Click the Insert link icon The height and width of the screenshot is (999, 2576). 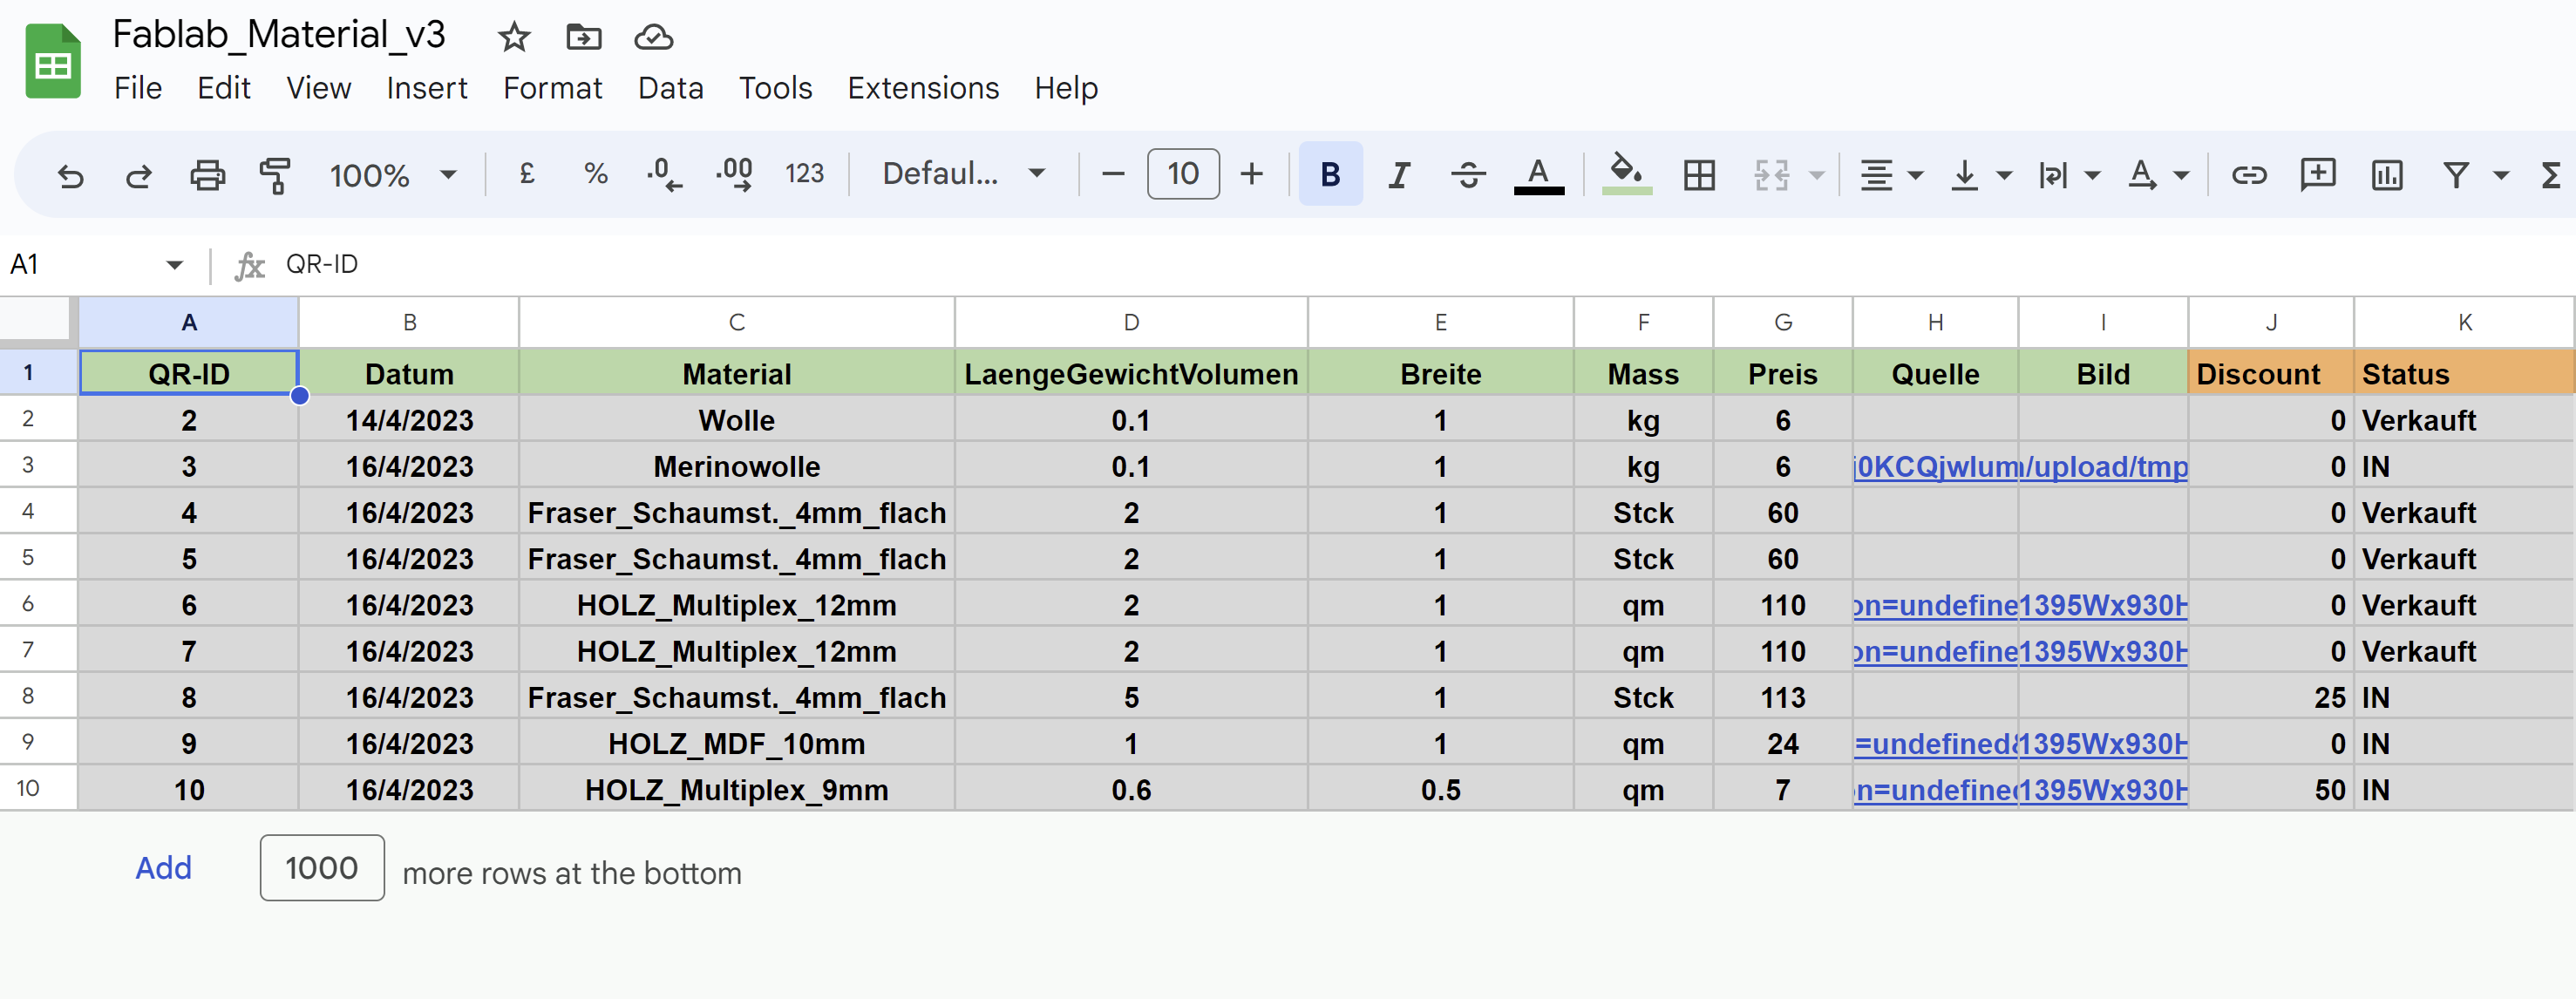point(2249,176)
